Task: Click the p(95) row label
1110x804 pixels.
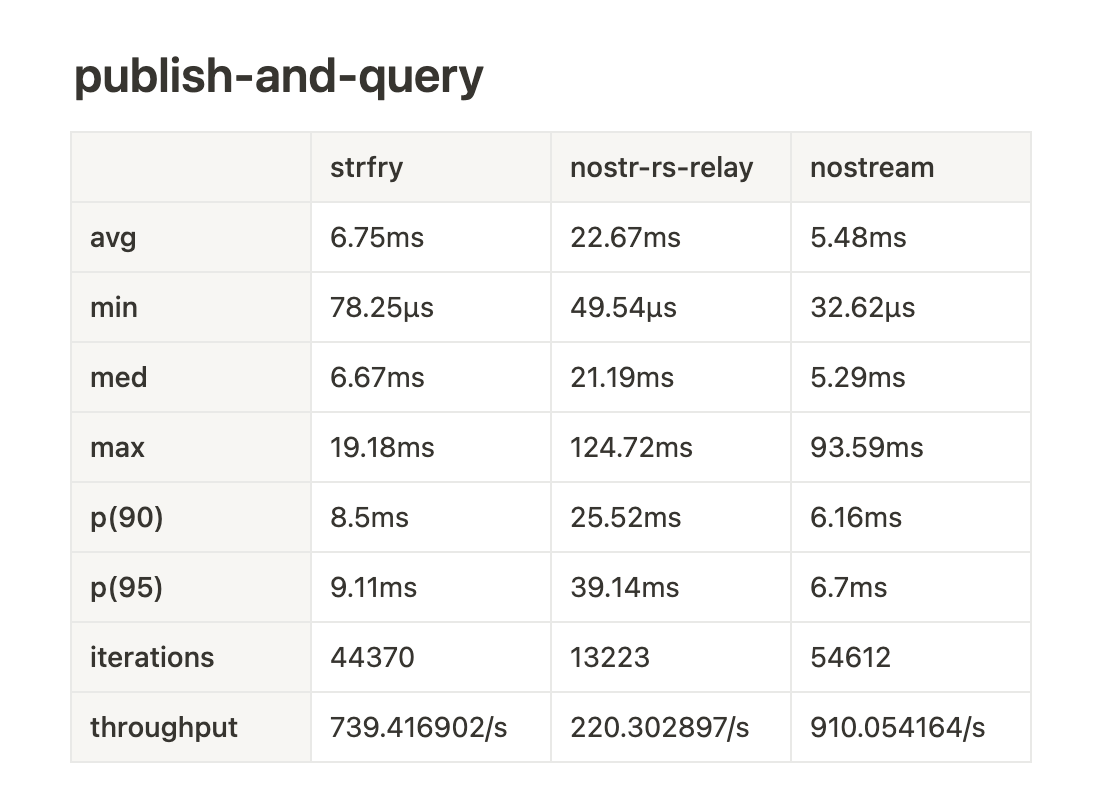Action: [126, 587]
